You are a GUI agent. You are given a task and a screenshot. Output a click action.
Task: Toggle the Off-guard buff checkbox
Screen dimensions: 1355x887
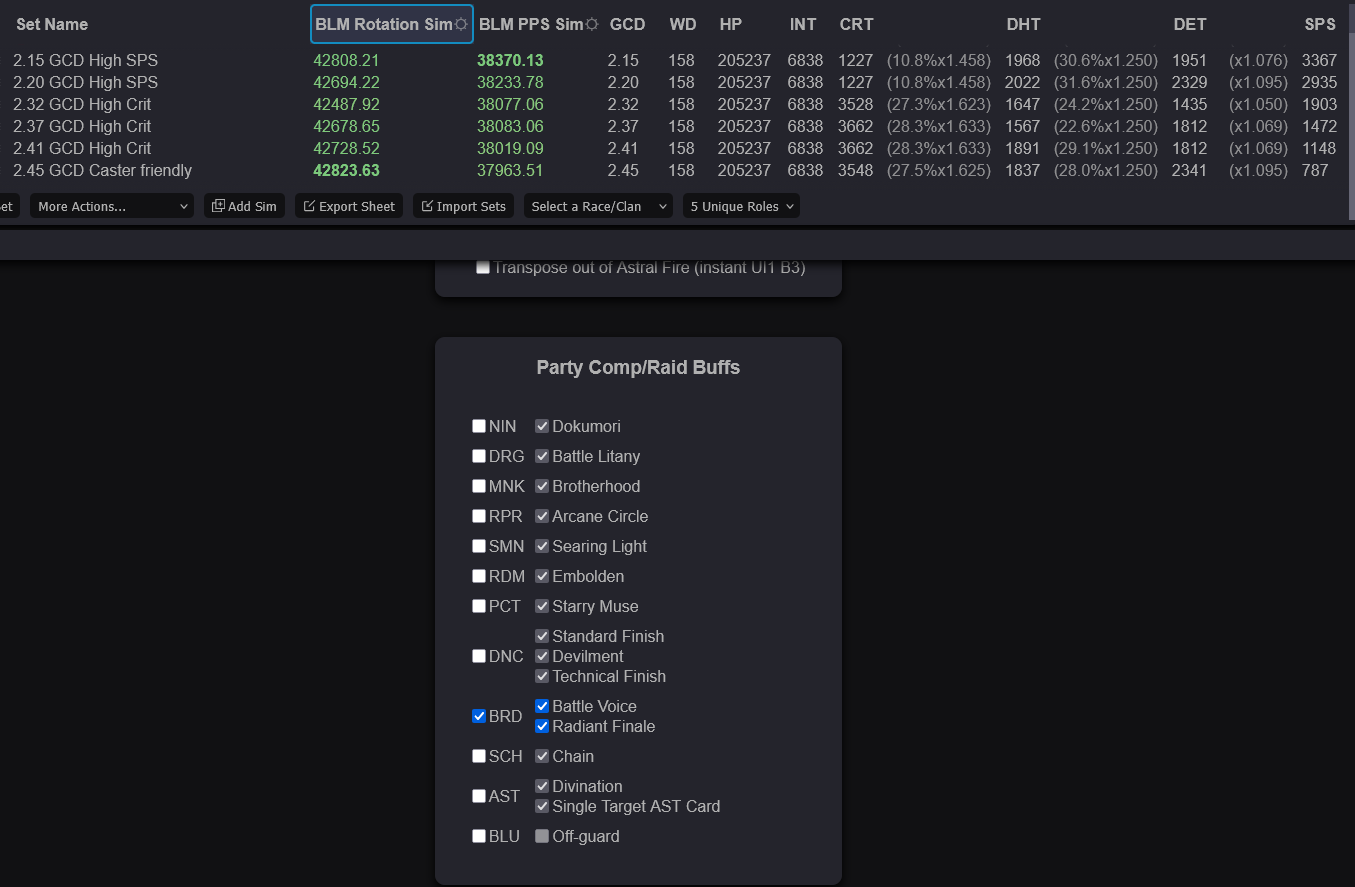[542, 836]
